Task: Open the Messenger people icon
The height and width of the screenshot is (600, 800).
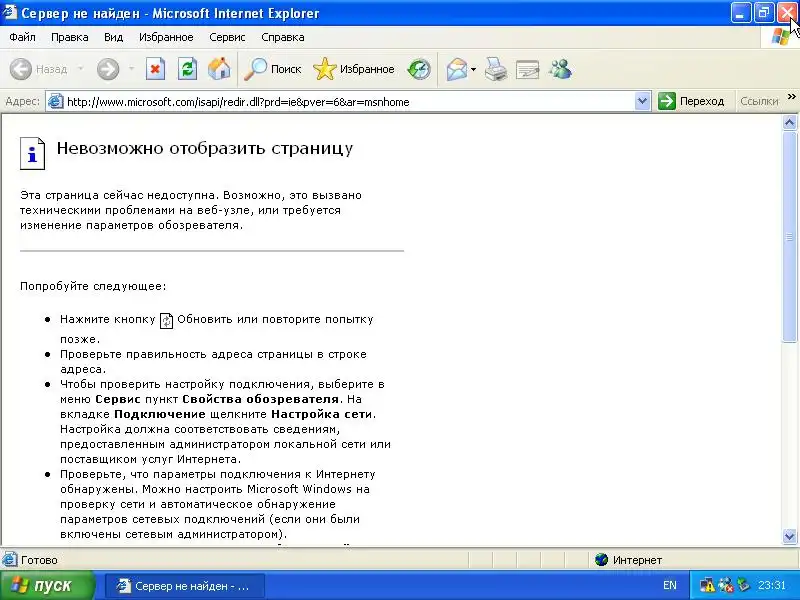Action: (560, 69)
